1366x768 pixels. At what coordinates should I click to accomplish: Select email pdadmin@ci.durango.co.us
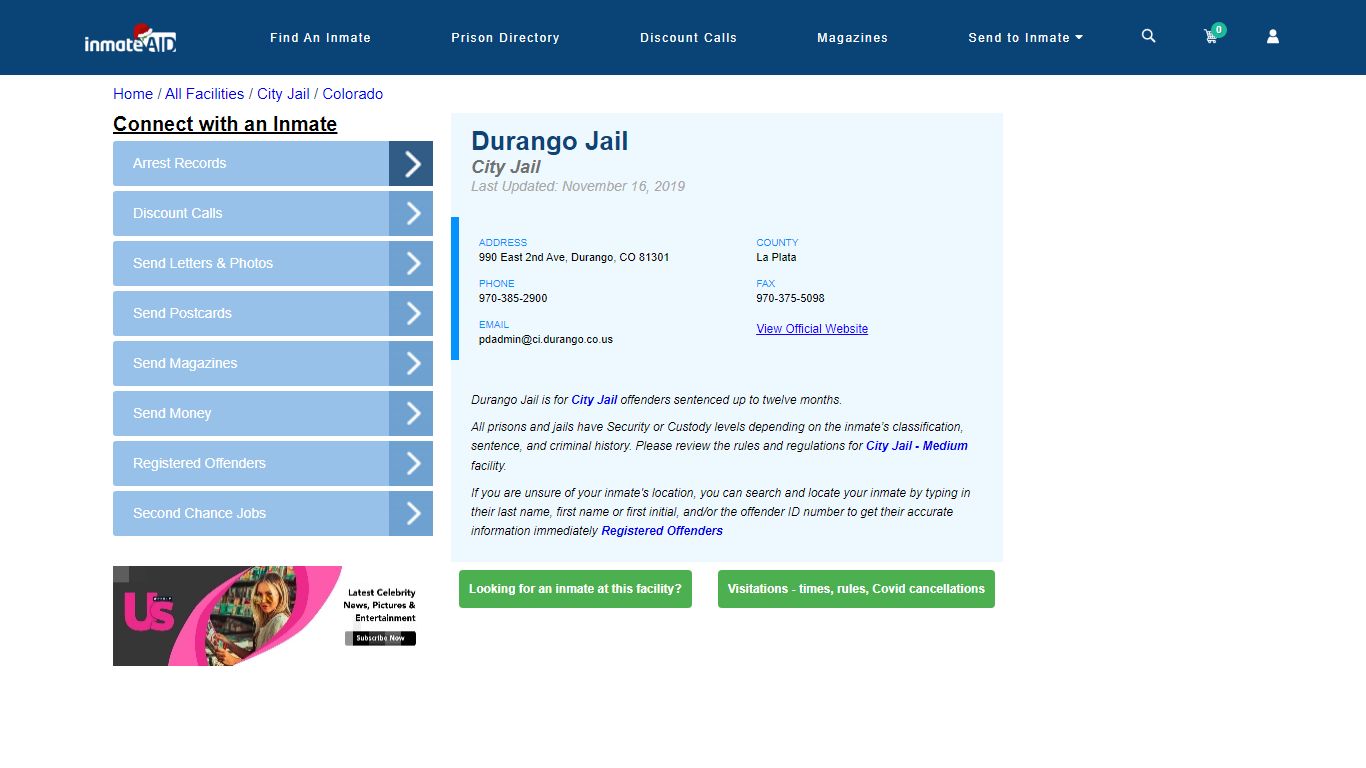click(546, 339)
